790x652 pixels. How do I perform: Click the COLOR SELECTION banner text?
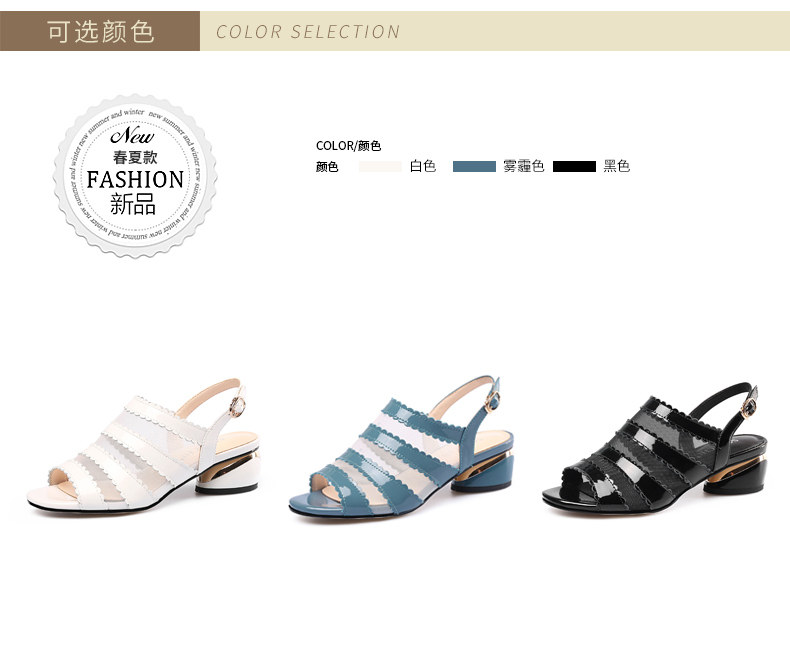[308, 32]
